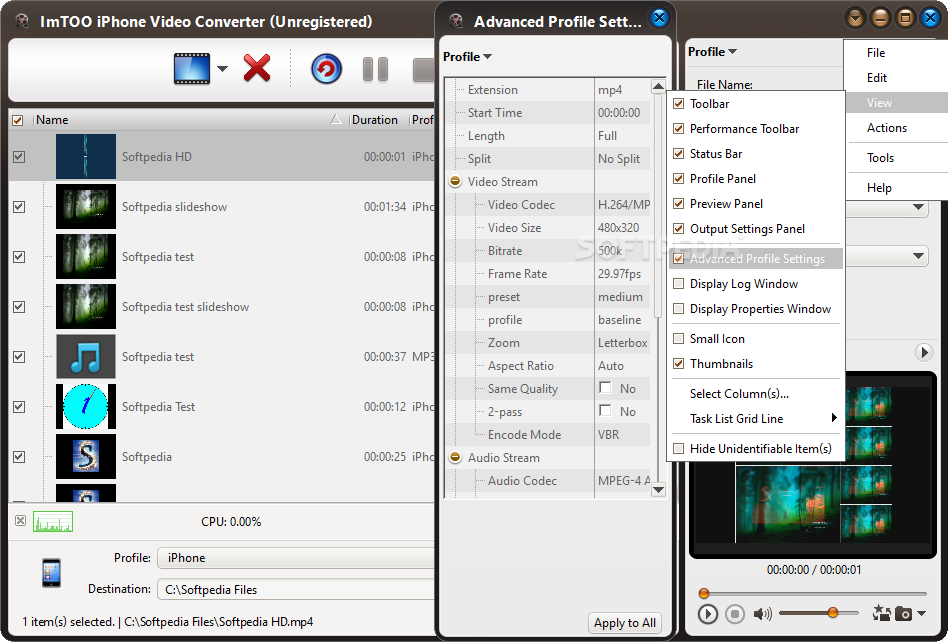The height and width of the screenshot is (642, 948).
Task: Click Apply to All button
Action: (x=625, y=623)
